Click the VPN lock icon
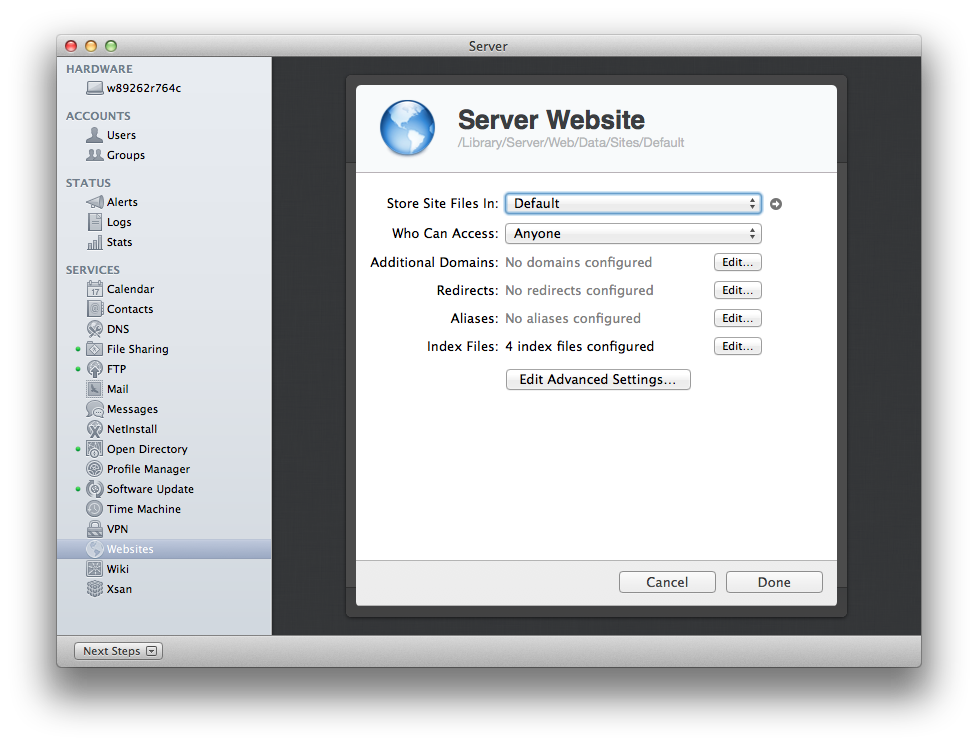The width and height of the screenshot is (978, 746). [95, 529]
